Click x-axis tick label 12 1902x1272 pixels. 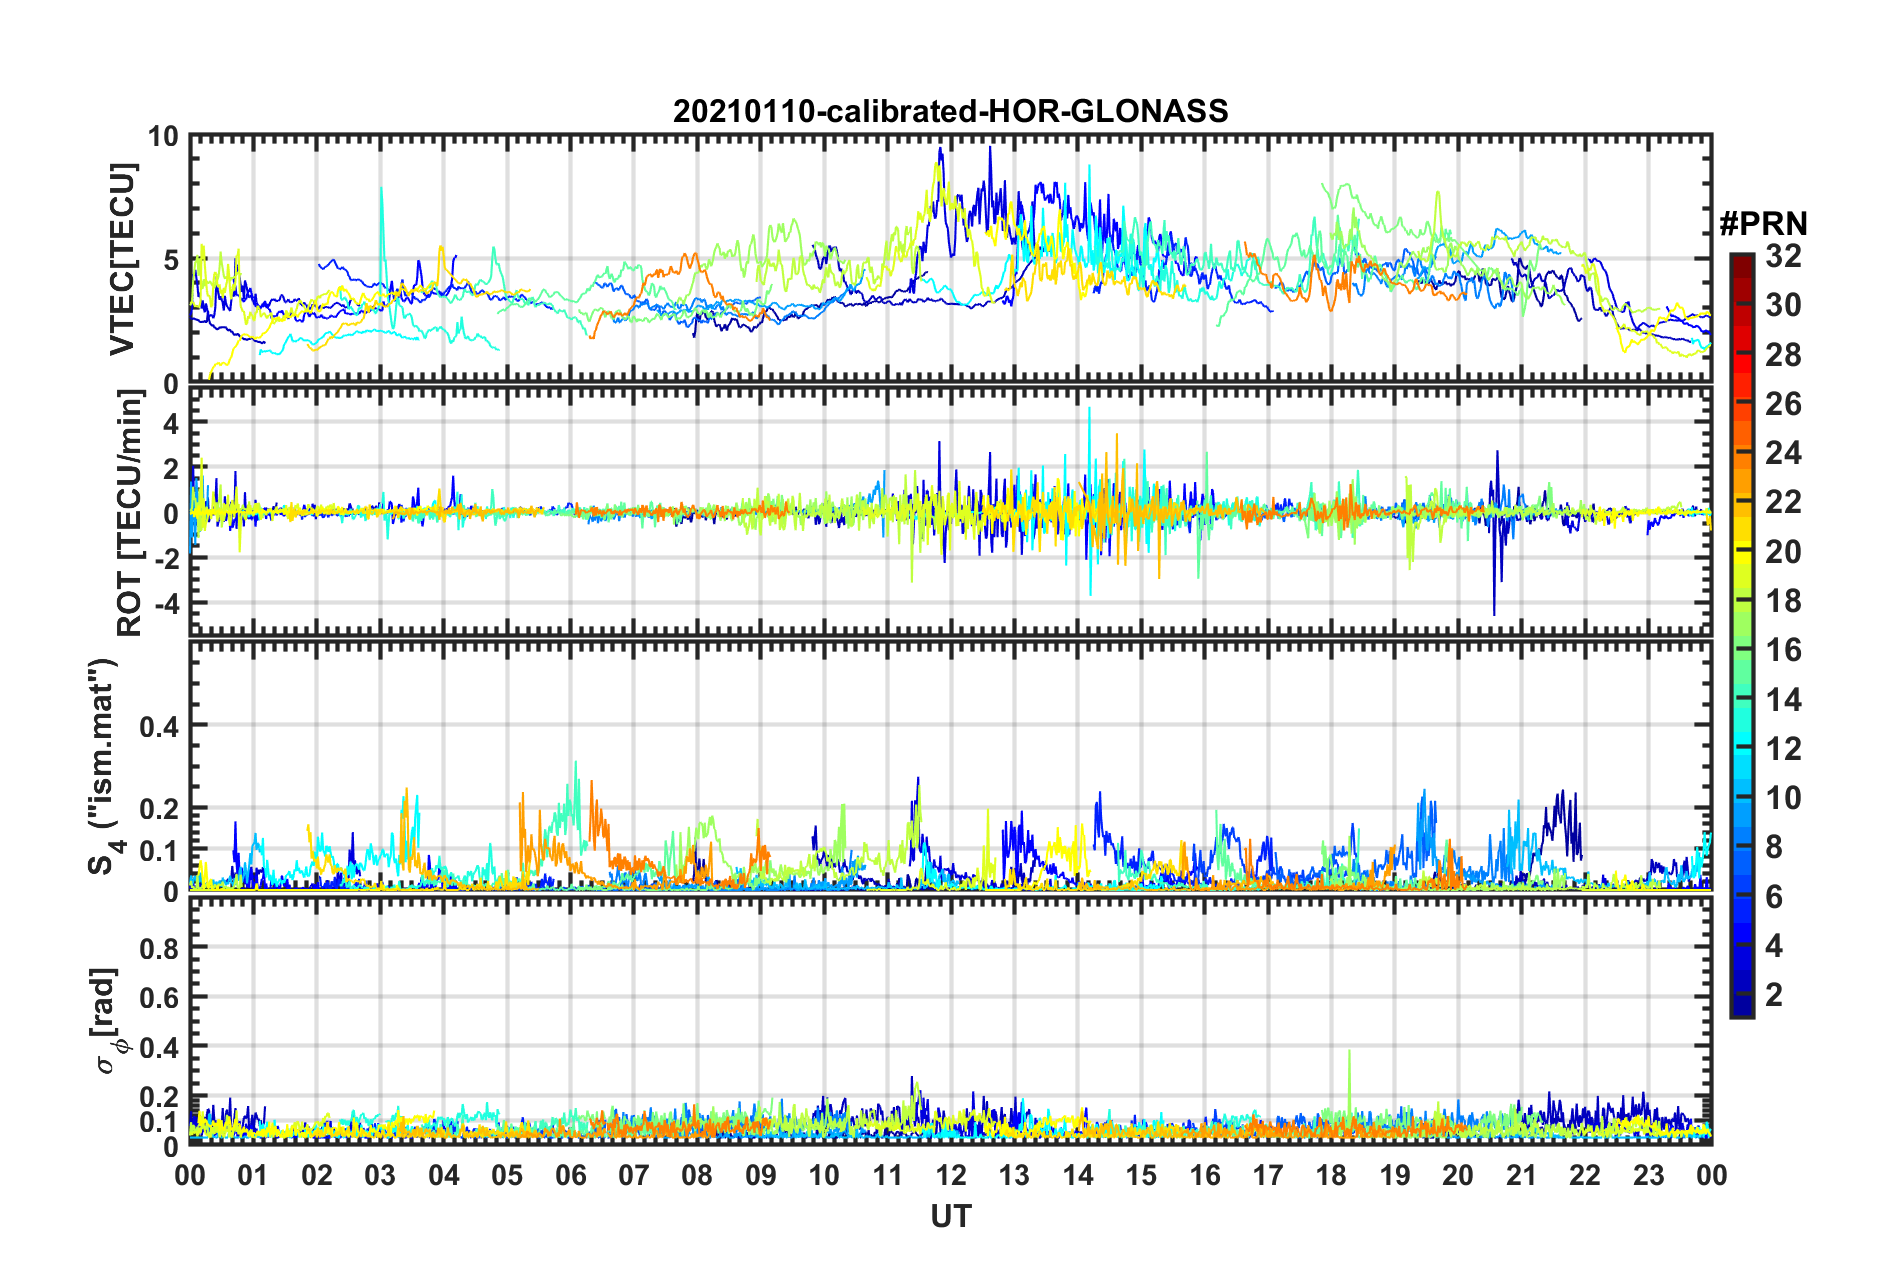click(x=951, y=1176)
